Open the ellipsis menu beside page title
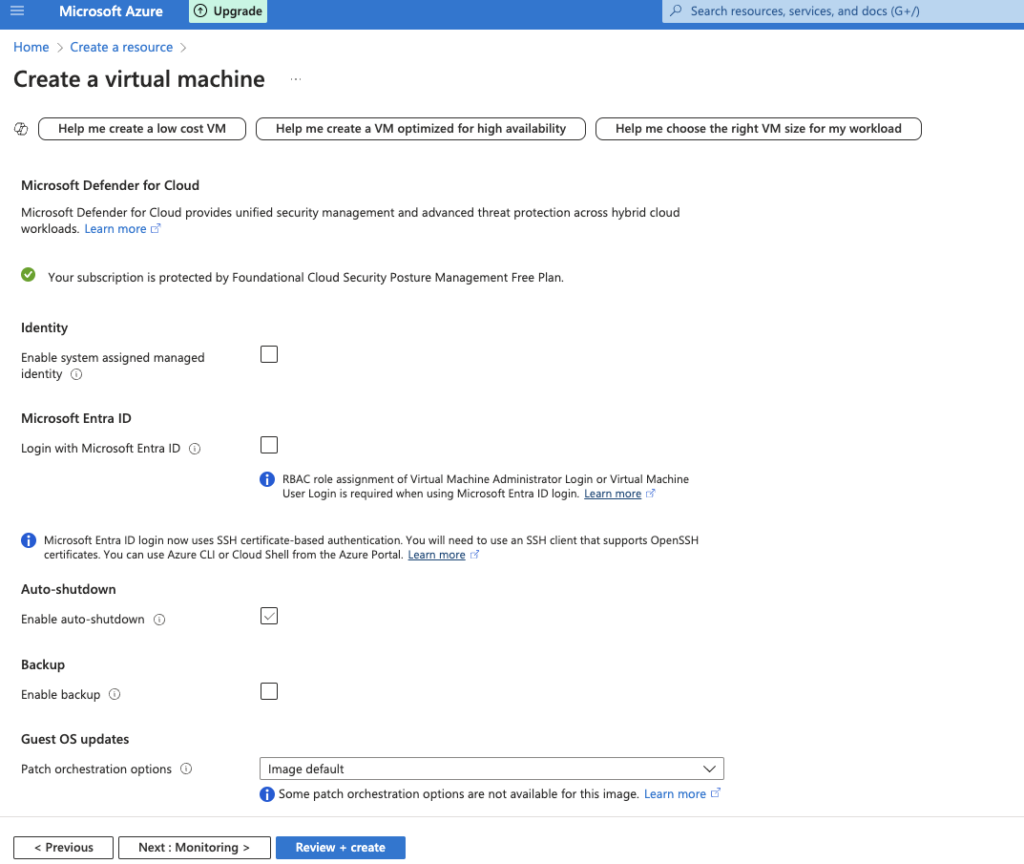 click(x=296, y=79)
